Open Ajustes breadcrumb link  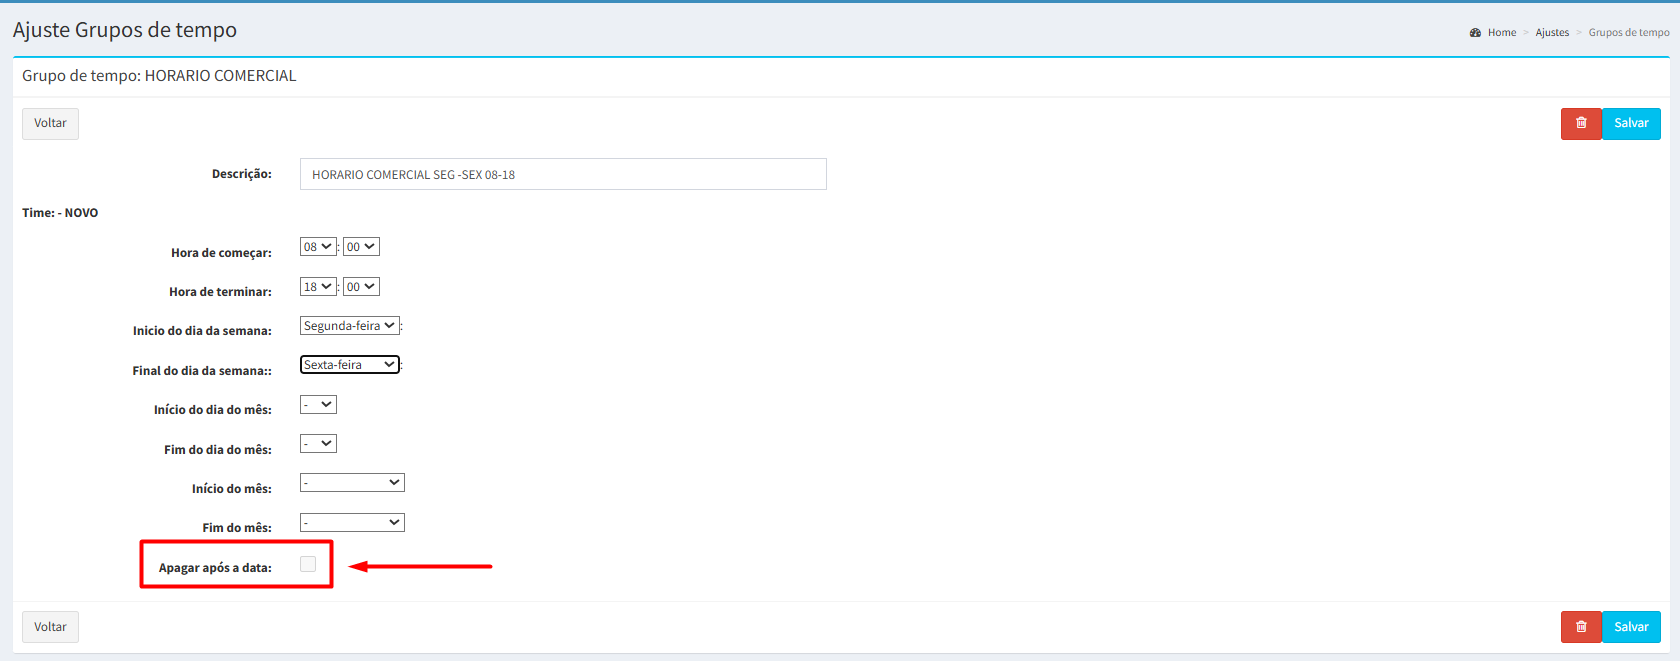(x=1552, y=33)
